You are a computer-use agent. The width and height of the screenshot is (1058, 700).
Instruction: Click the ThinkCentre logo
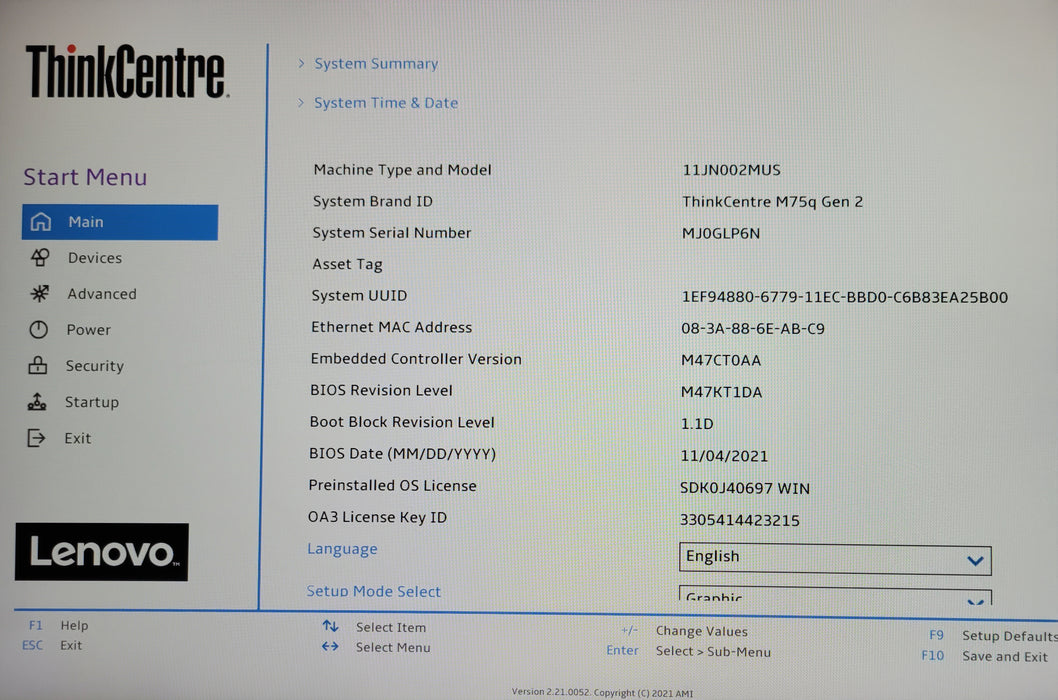point(127,72)
